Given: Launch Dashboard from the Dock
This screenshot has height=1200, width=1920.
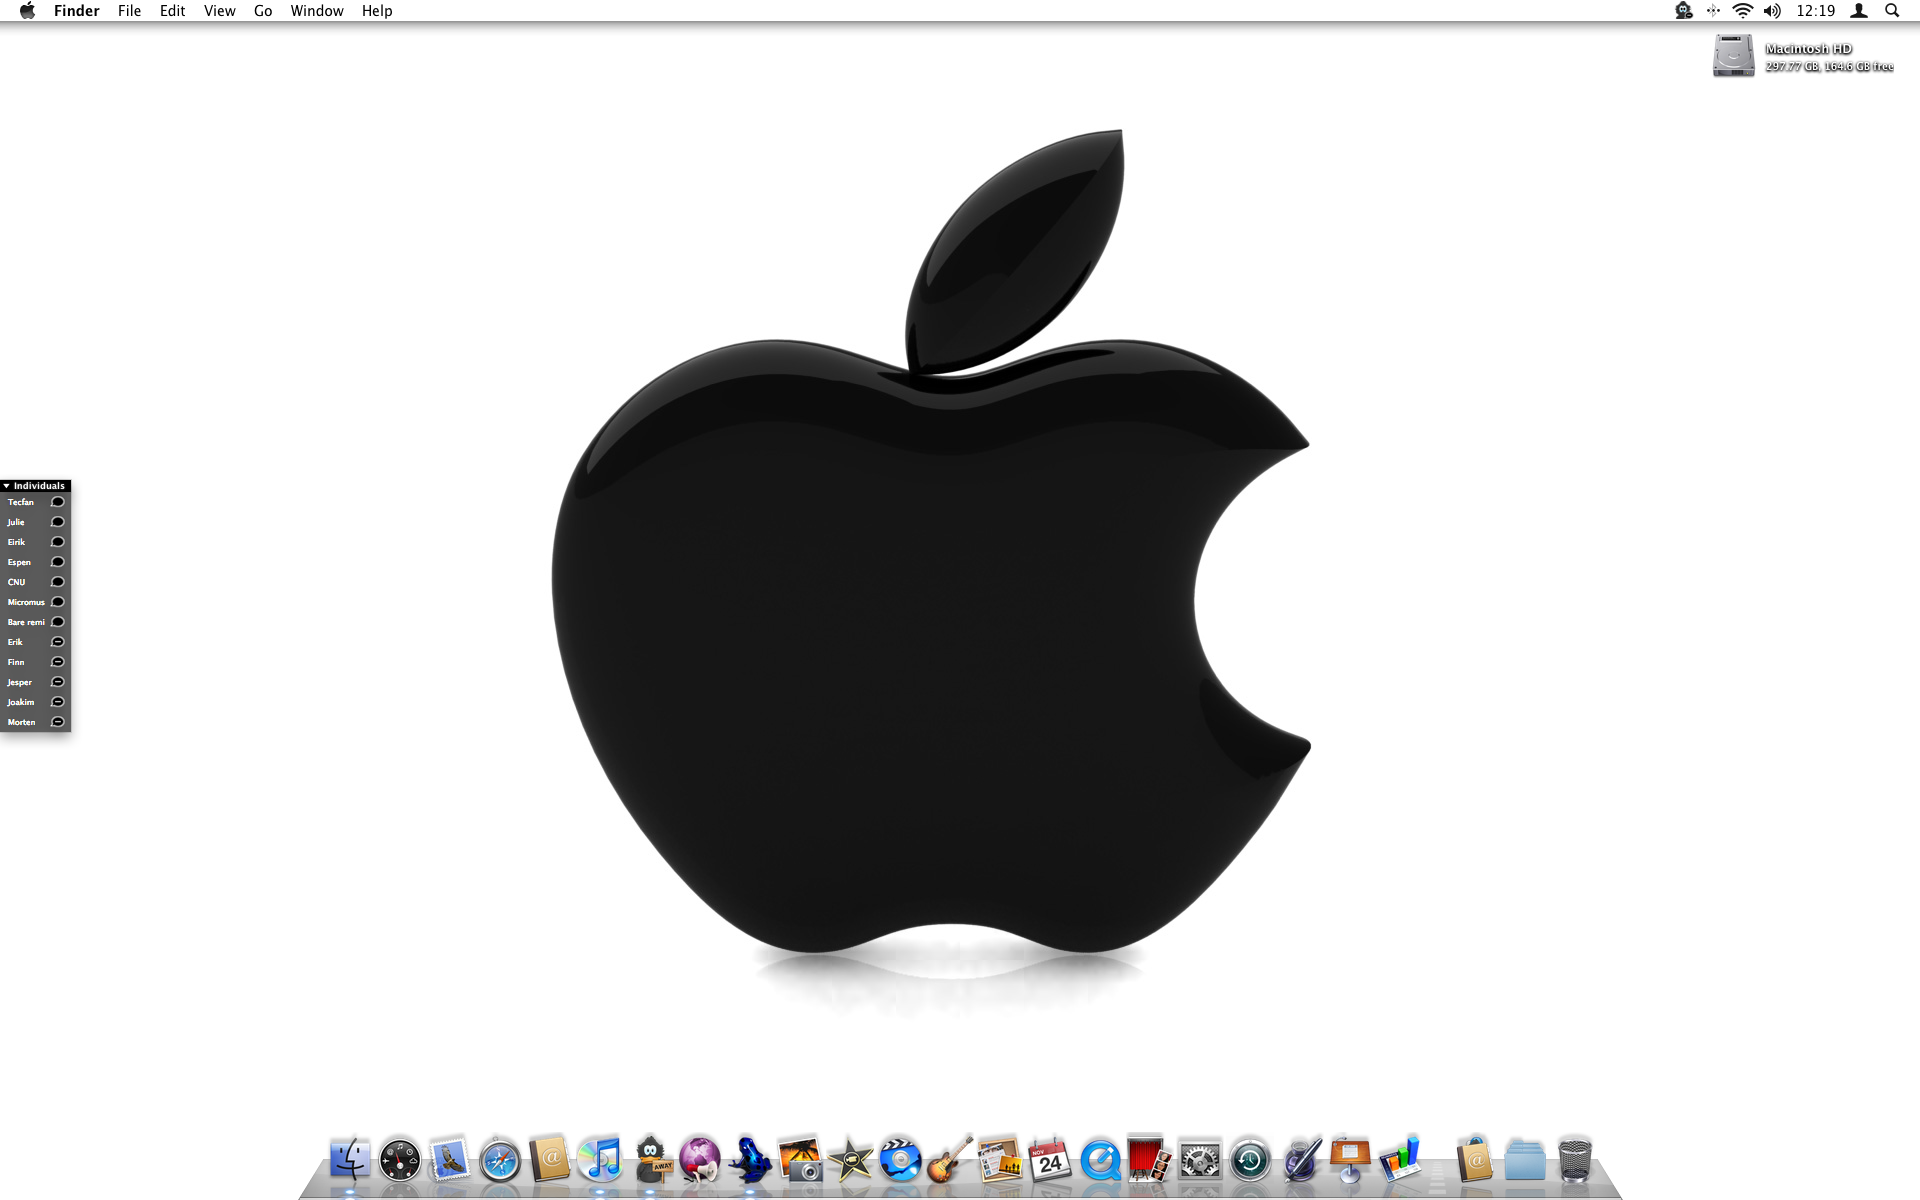Looking at the screenshot, I should 400,1160.
